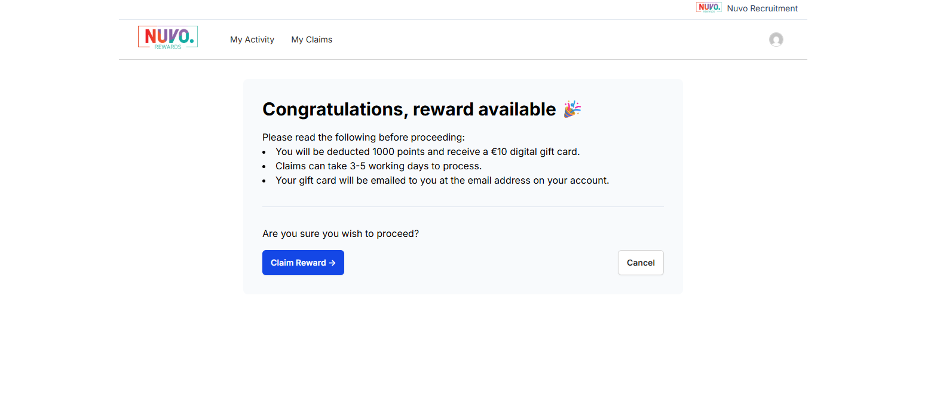The image size is (941, 414).
Task: Click the Cancel button
Action: click(640, 263)
